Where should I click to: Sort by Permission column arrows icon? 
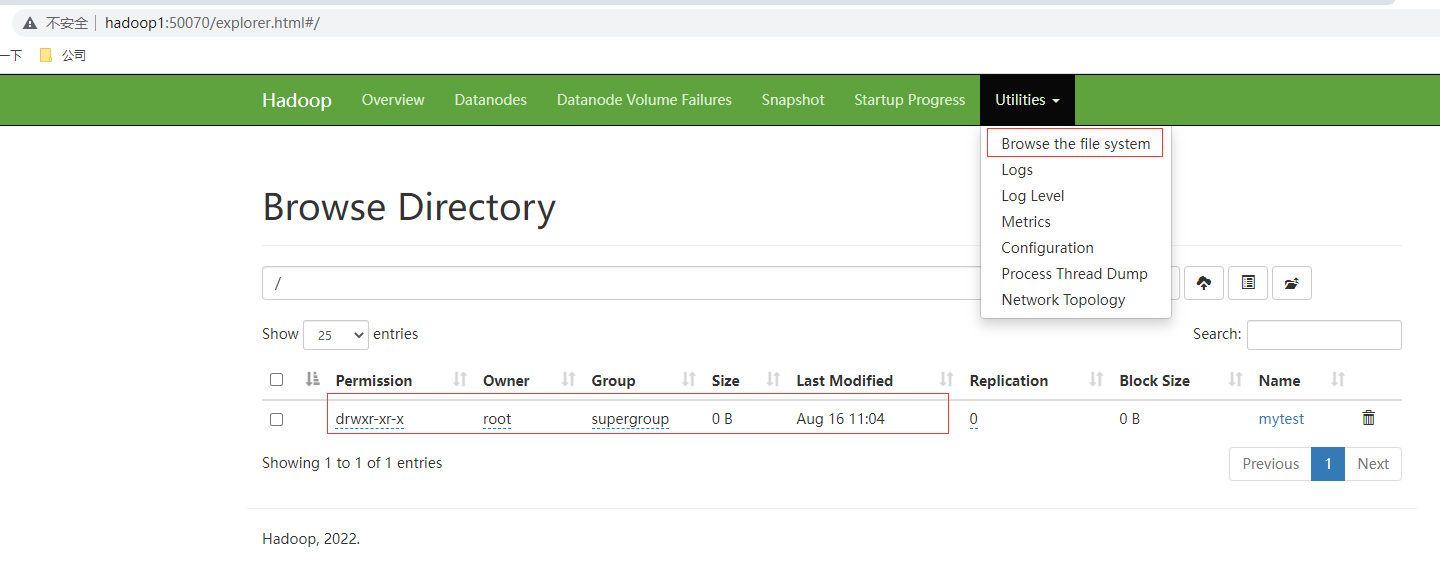pyautogui.click(x=460, y=379)
